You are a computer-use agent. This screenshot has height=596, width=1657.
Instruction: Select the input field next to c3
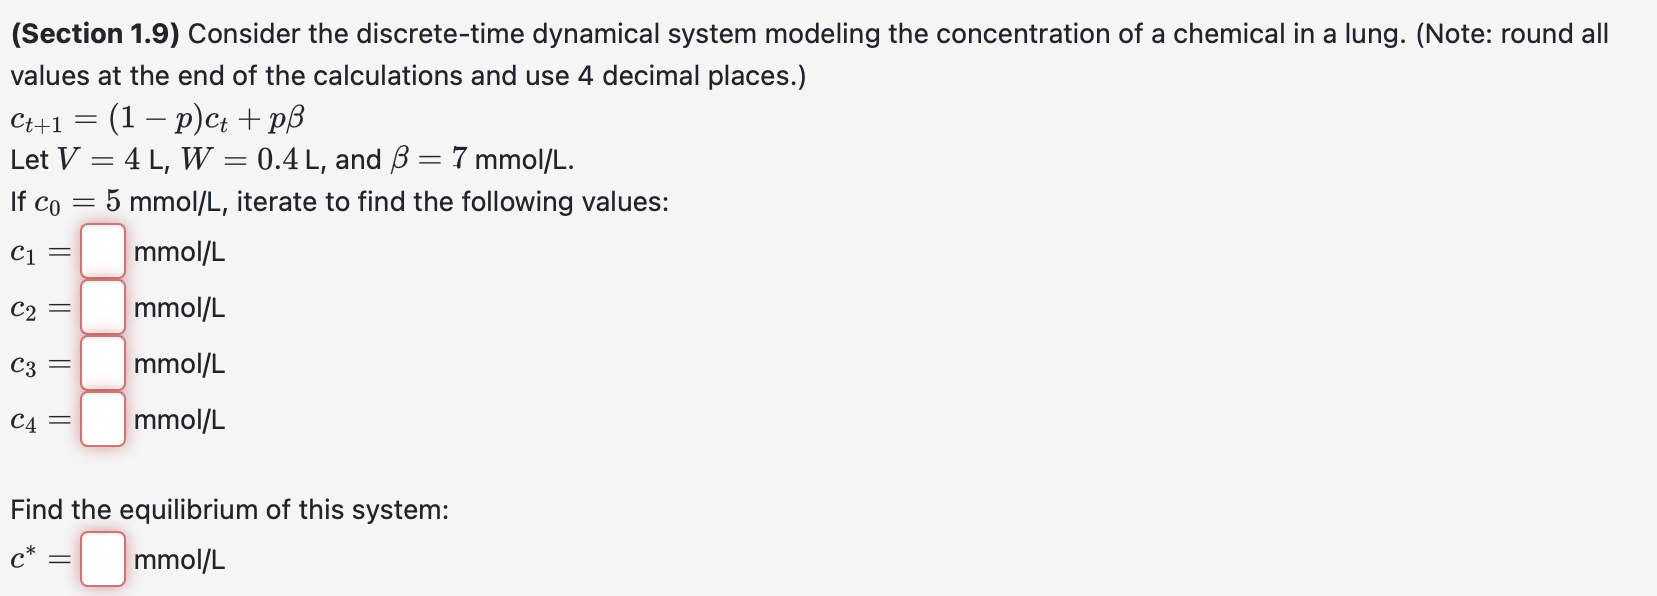pyautogui.click(x=103, y=364)
